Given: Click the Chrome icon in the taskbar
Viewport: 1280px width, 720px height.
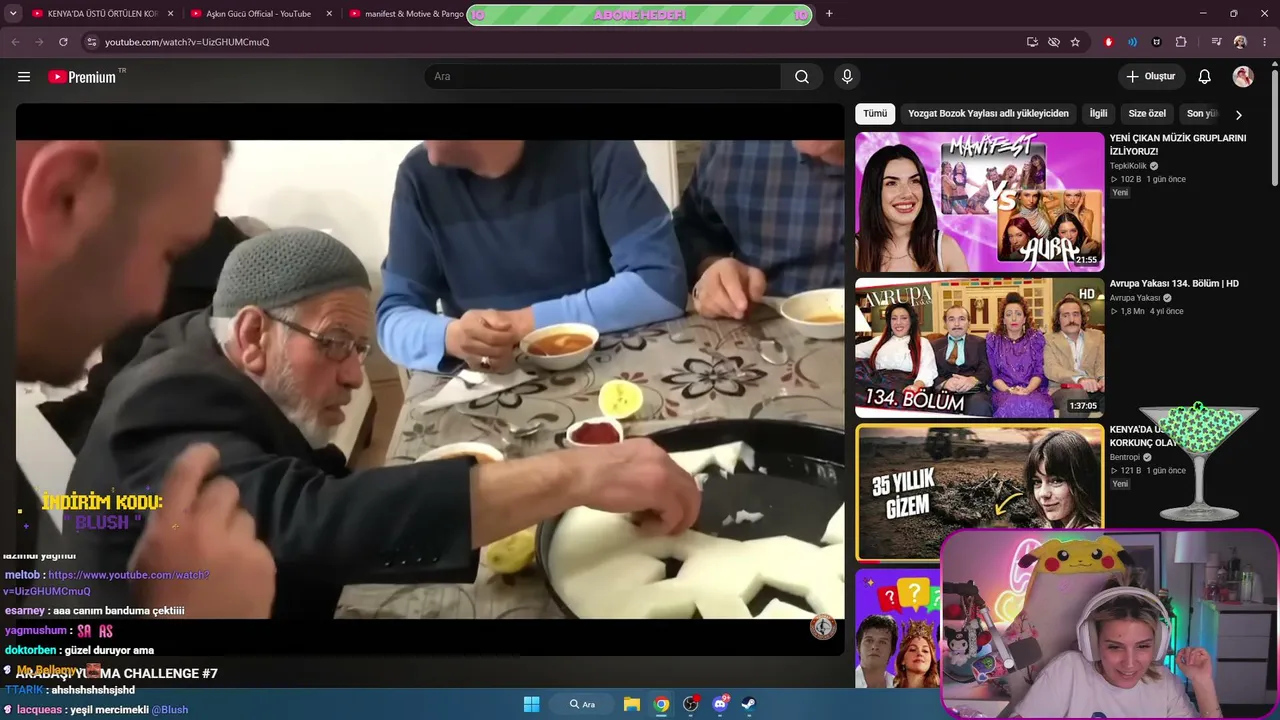Looking at the screenshot, I should [x=661, y=704].
